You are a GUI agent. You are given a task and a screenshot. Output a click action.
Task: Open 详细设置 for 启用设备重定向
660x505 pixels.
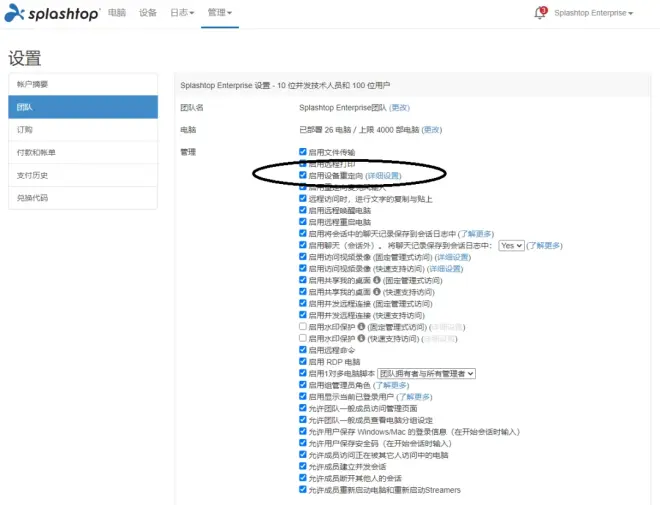[383, 175]
